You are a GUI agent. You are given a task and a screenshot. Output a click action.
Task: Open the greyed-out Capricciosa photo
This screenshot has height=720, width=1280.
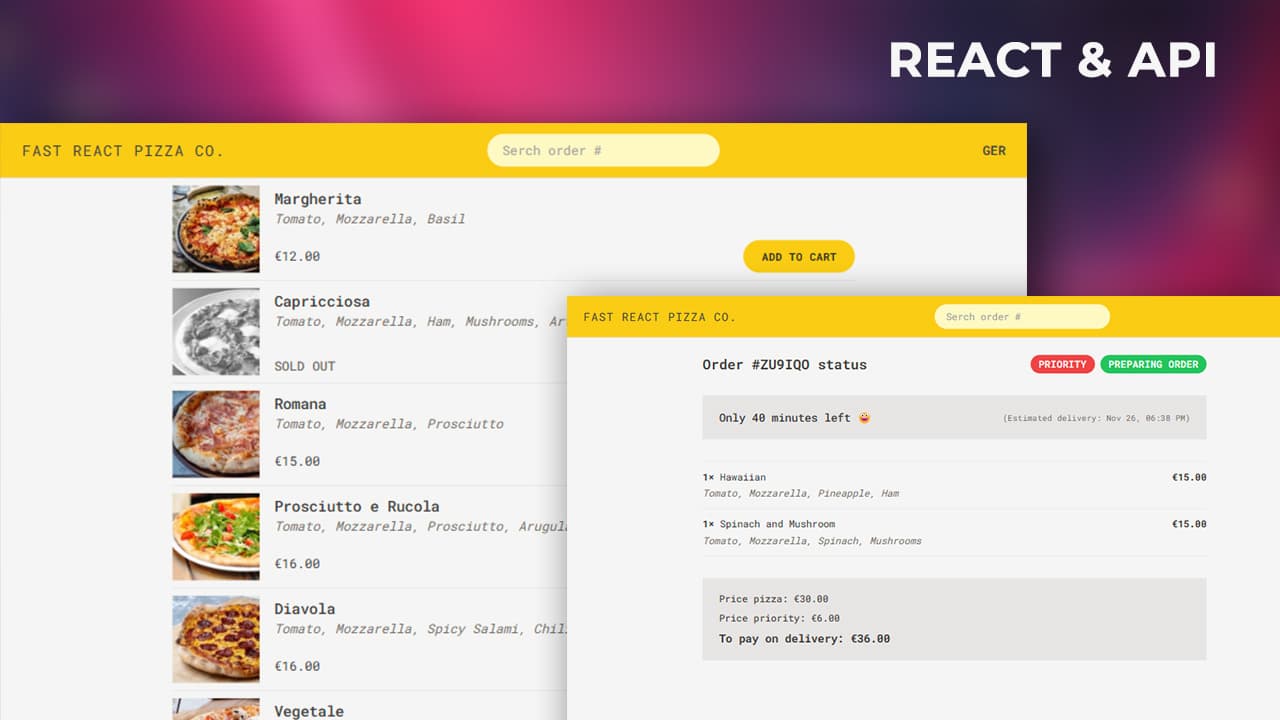point(216,331)
